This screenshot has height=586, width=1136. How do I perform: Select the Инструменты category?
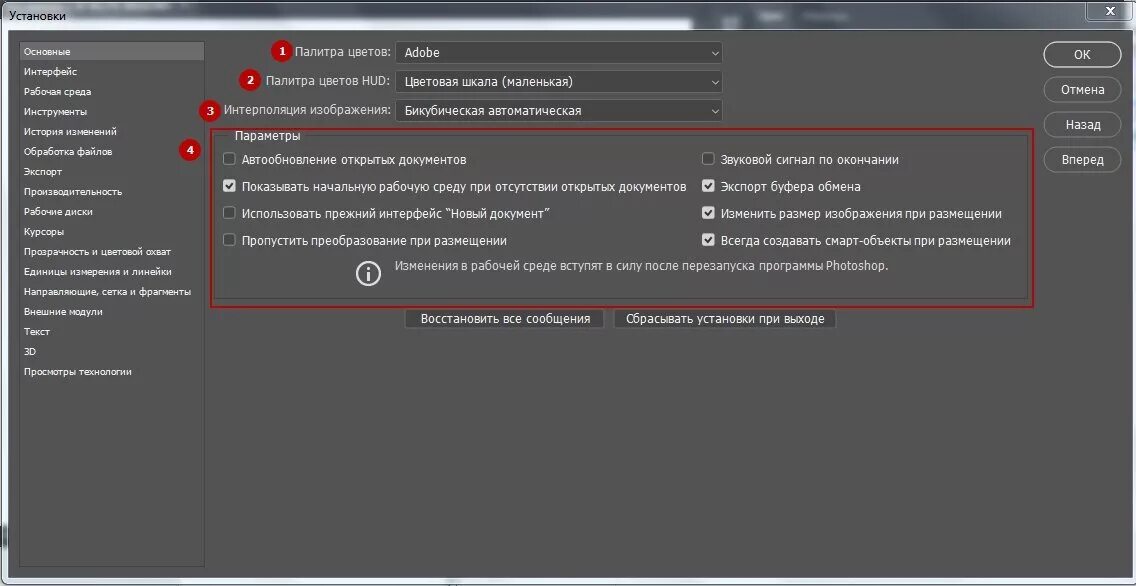click(x=112, y=112)
